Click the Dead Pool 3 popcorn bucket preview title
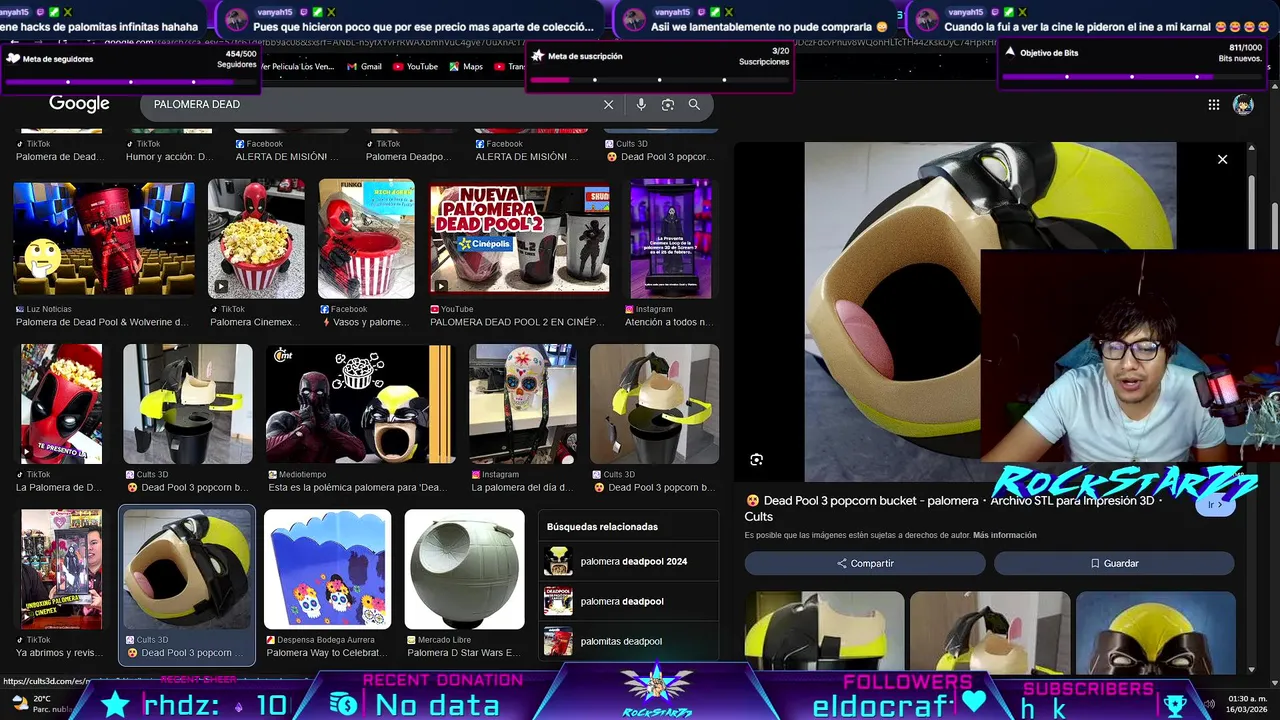Viewport: 1280px width, 720px height. coord(954,508)
